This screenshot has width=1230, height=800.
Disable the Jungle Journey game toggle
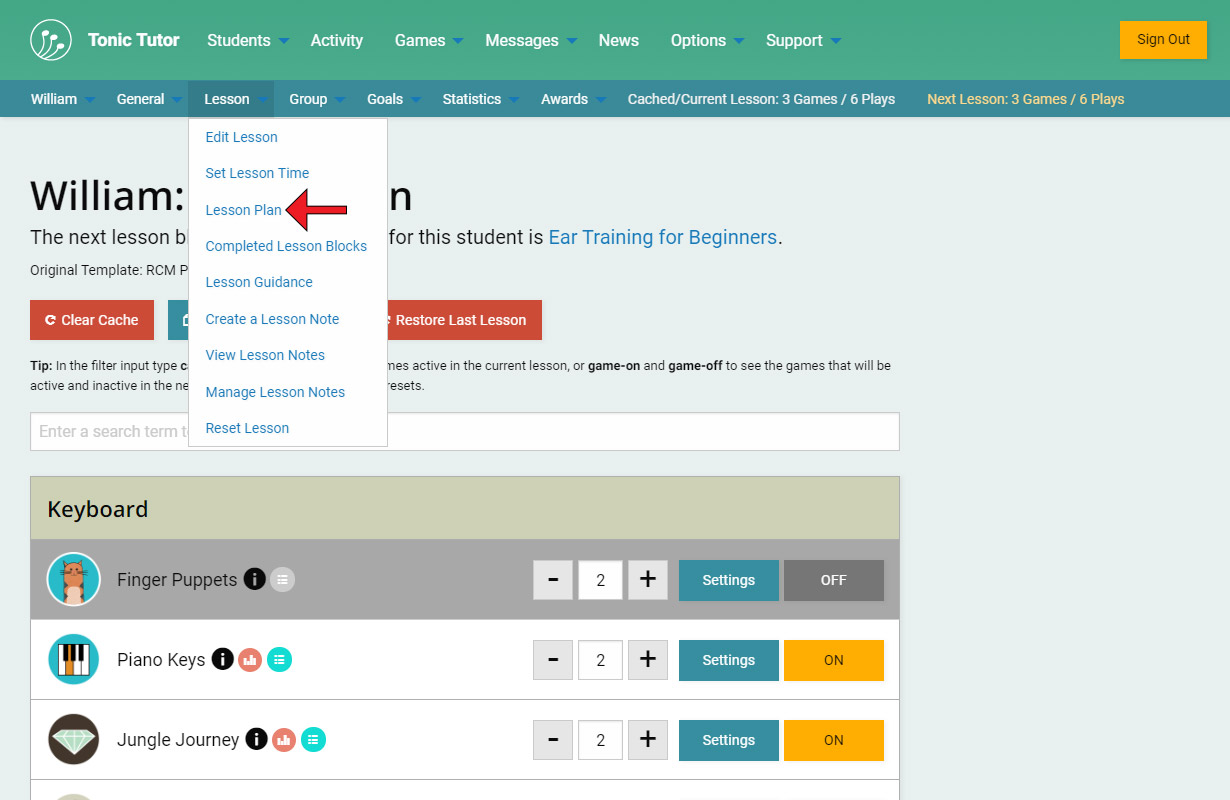[833, 740]
